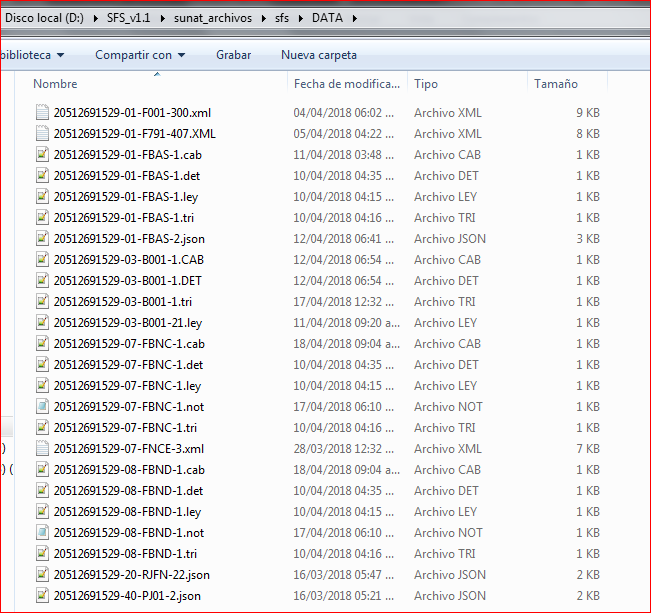Click the file icon of 20512691529-03-B001-1.tri

pos(42,302)
